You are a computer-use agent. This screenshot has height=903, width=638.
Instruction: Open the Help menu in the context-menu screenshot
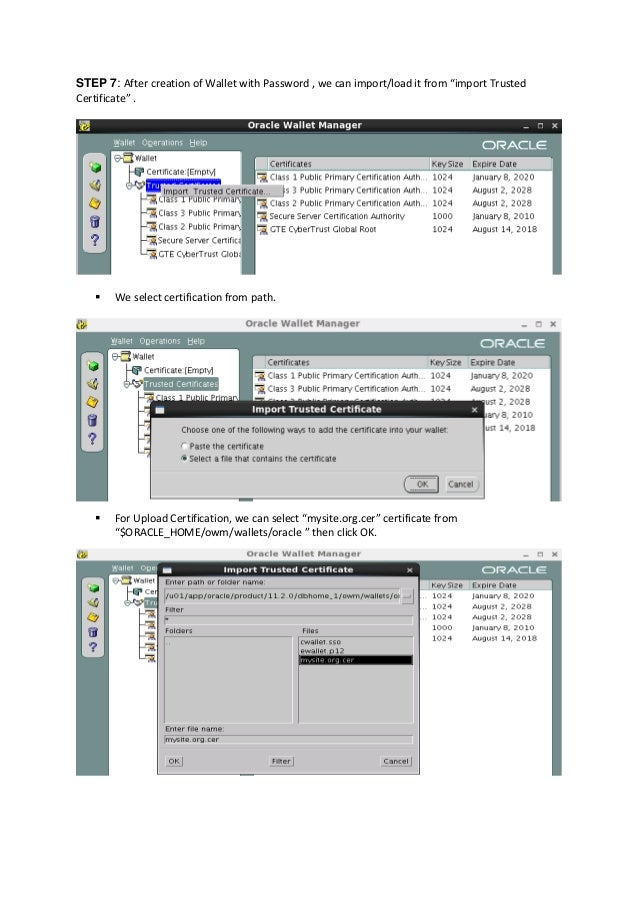(198, 143)
